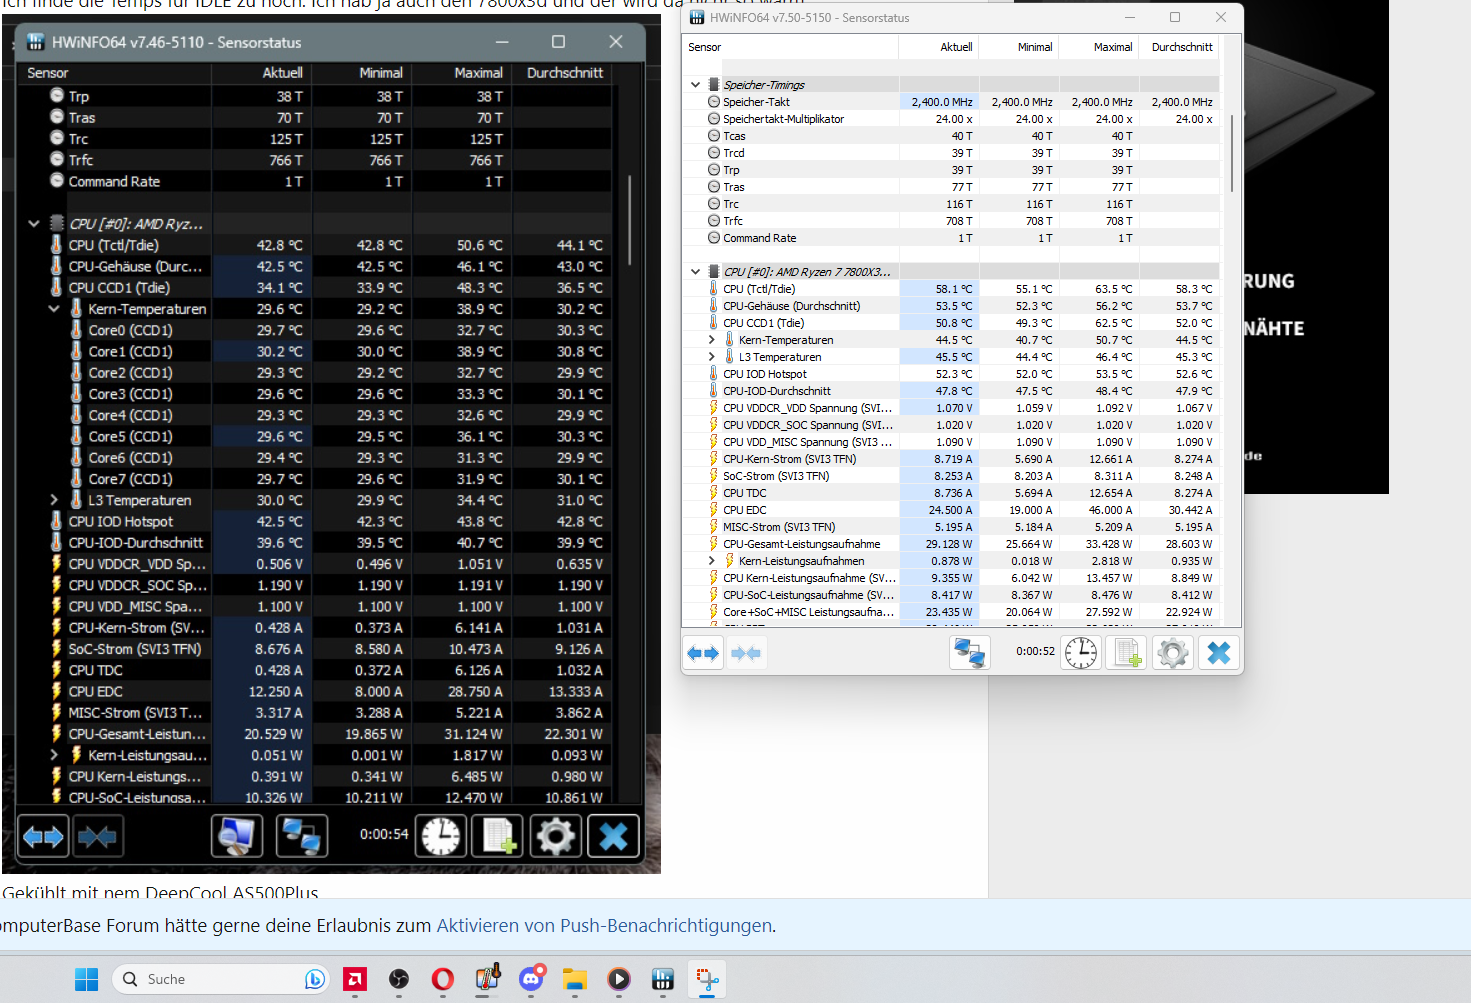Open the Snipping Tool from the taskbar
Image resolution: width=1471 pixels, height=1003 pixels.
tap(707, 979)
